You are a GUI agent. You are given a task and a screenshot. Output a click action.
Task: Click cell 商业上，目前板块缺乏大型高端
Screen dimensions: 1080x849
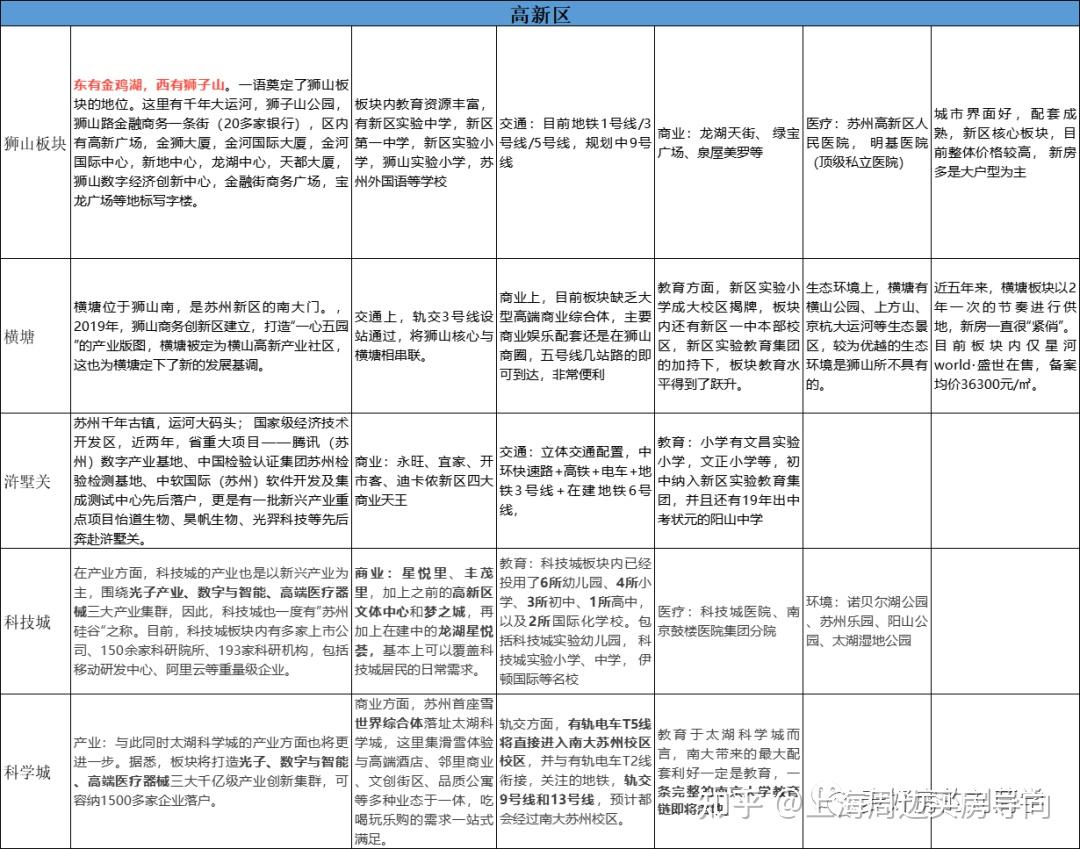tap(575, 336)
